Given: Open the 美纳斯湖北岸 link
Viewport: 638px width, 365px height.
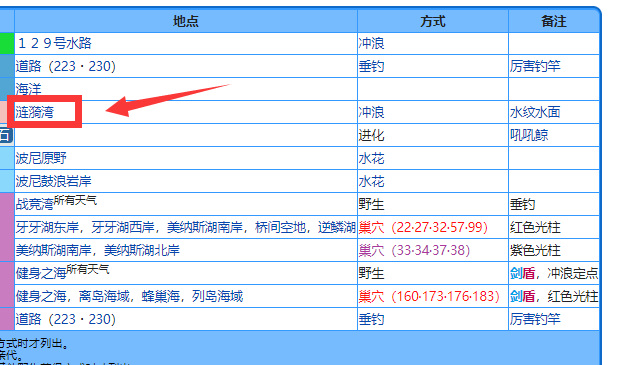Looking at the screenshot, I should click(142, 250).
